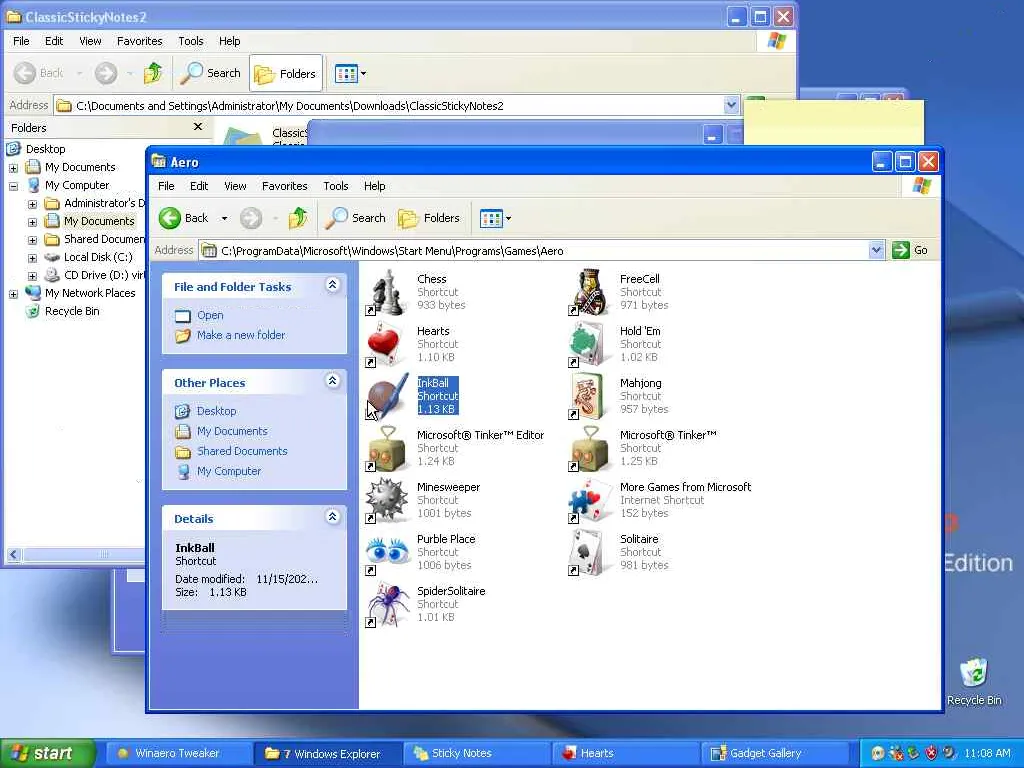This screenshot has width=1024, height=768.
Task: Select CD Drive (D:) in folder tree
Action: click(104, 275)
